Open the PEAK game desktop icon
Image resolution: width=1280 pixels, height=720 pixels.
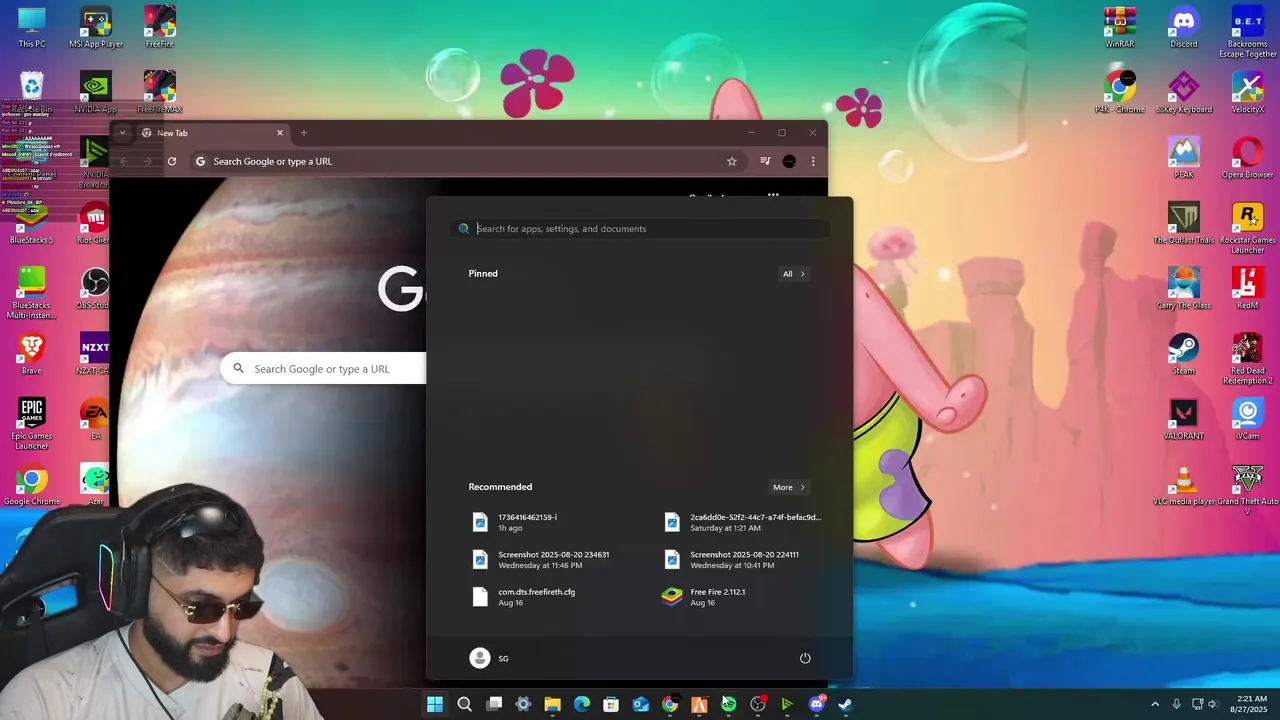[1184, 158]
